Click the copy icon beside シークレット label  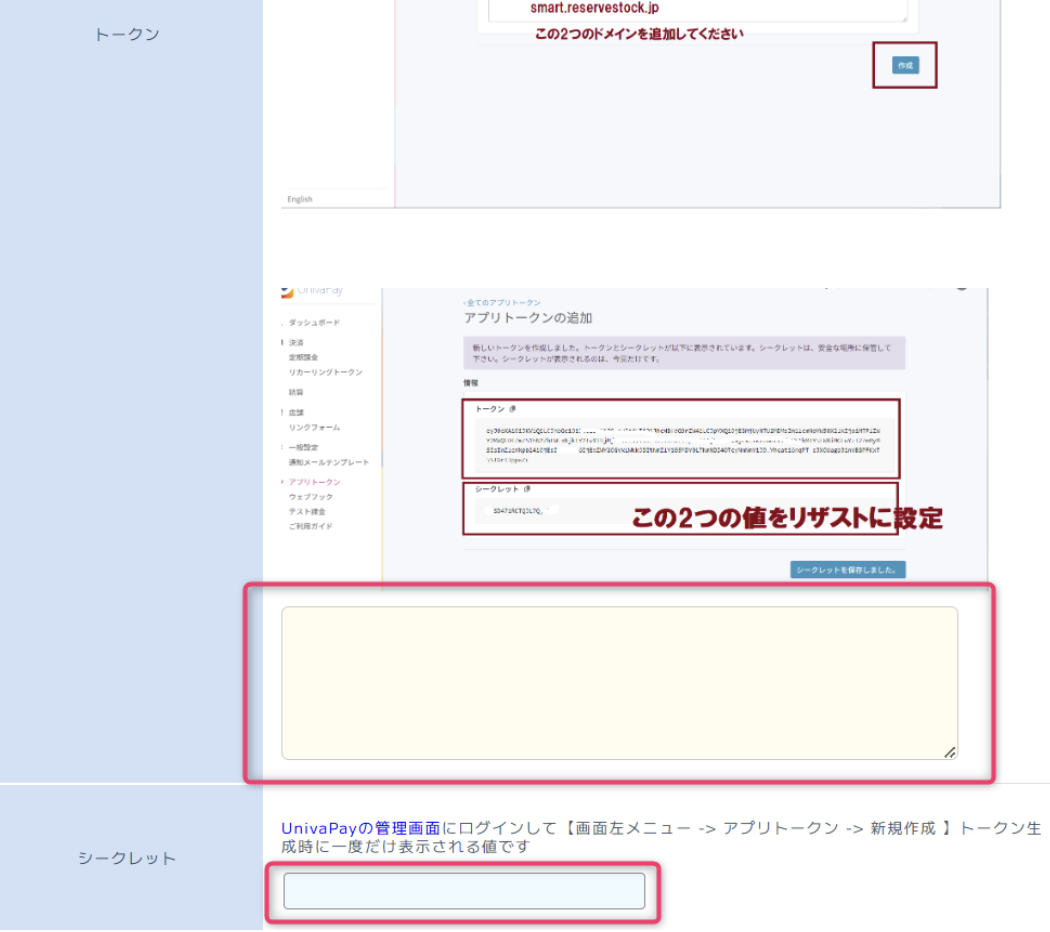[527, 489]
